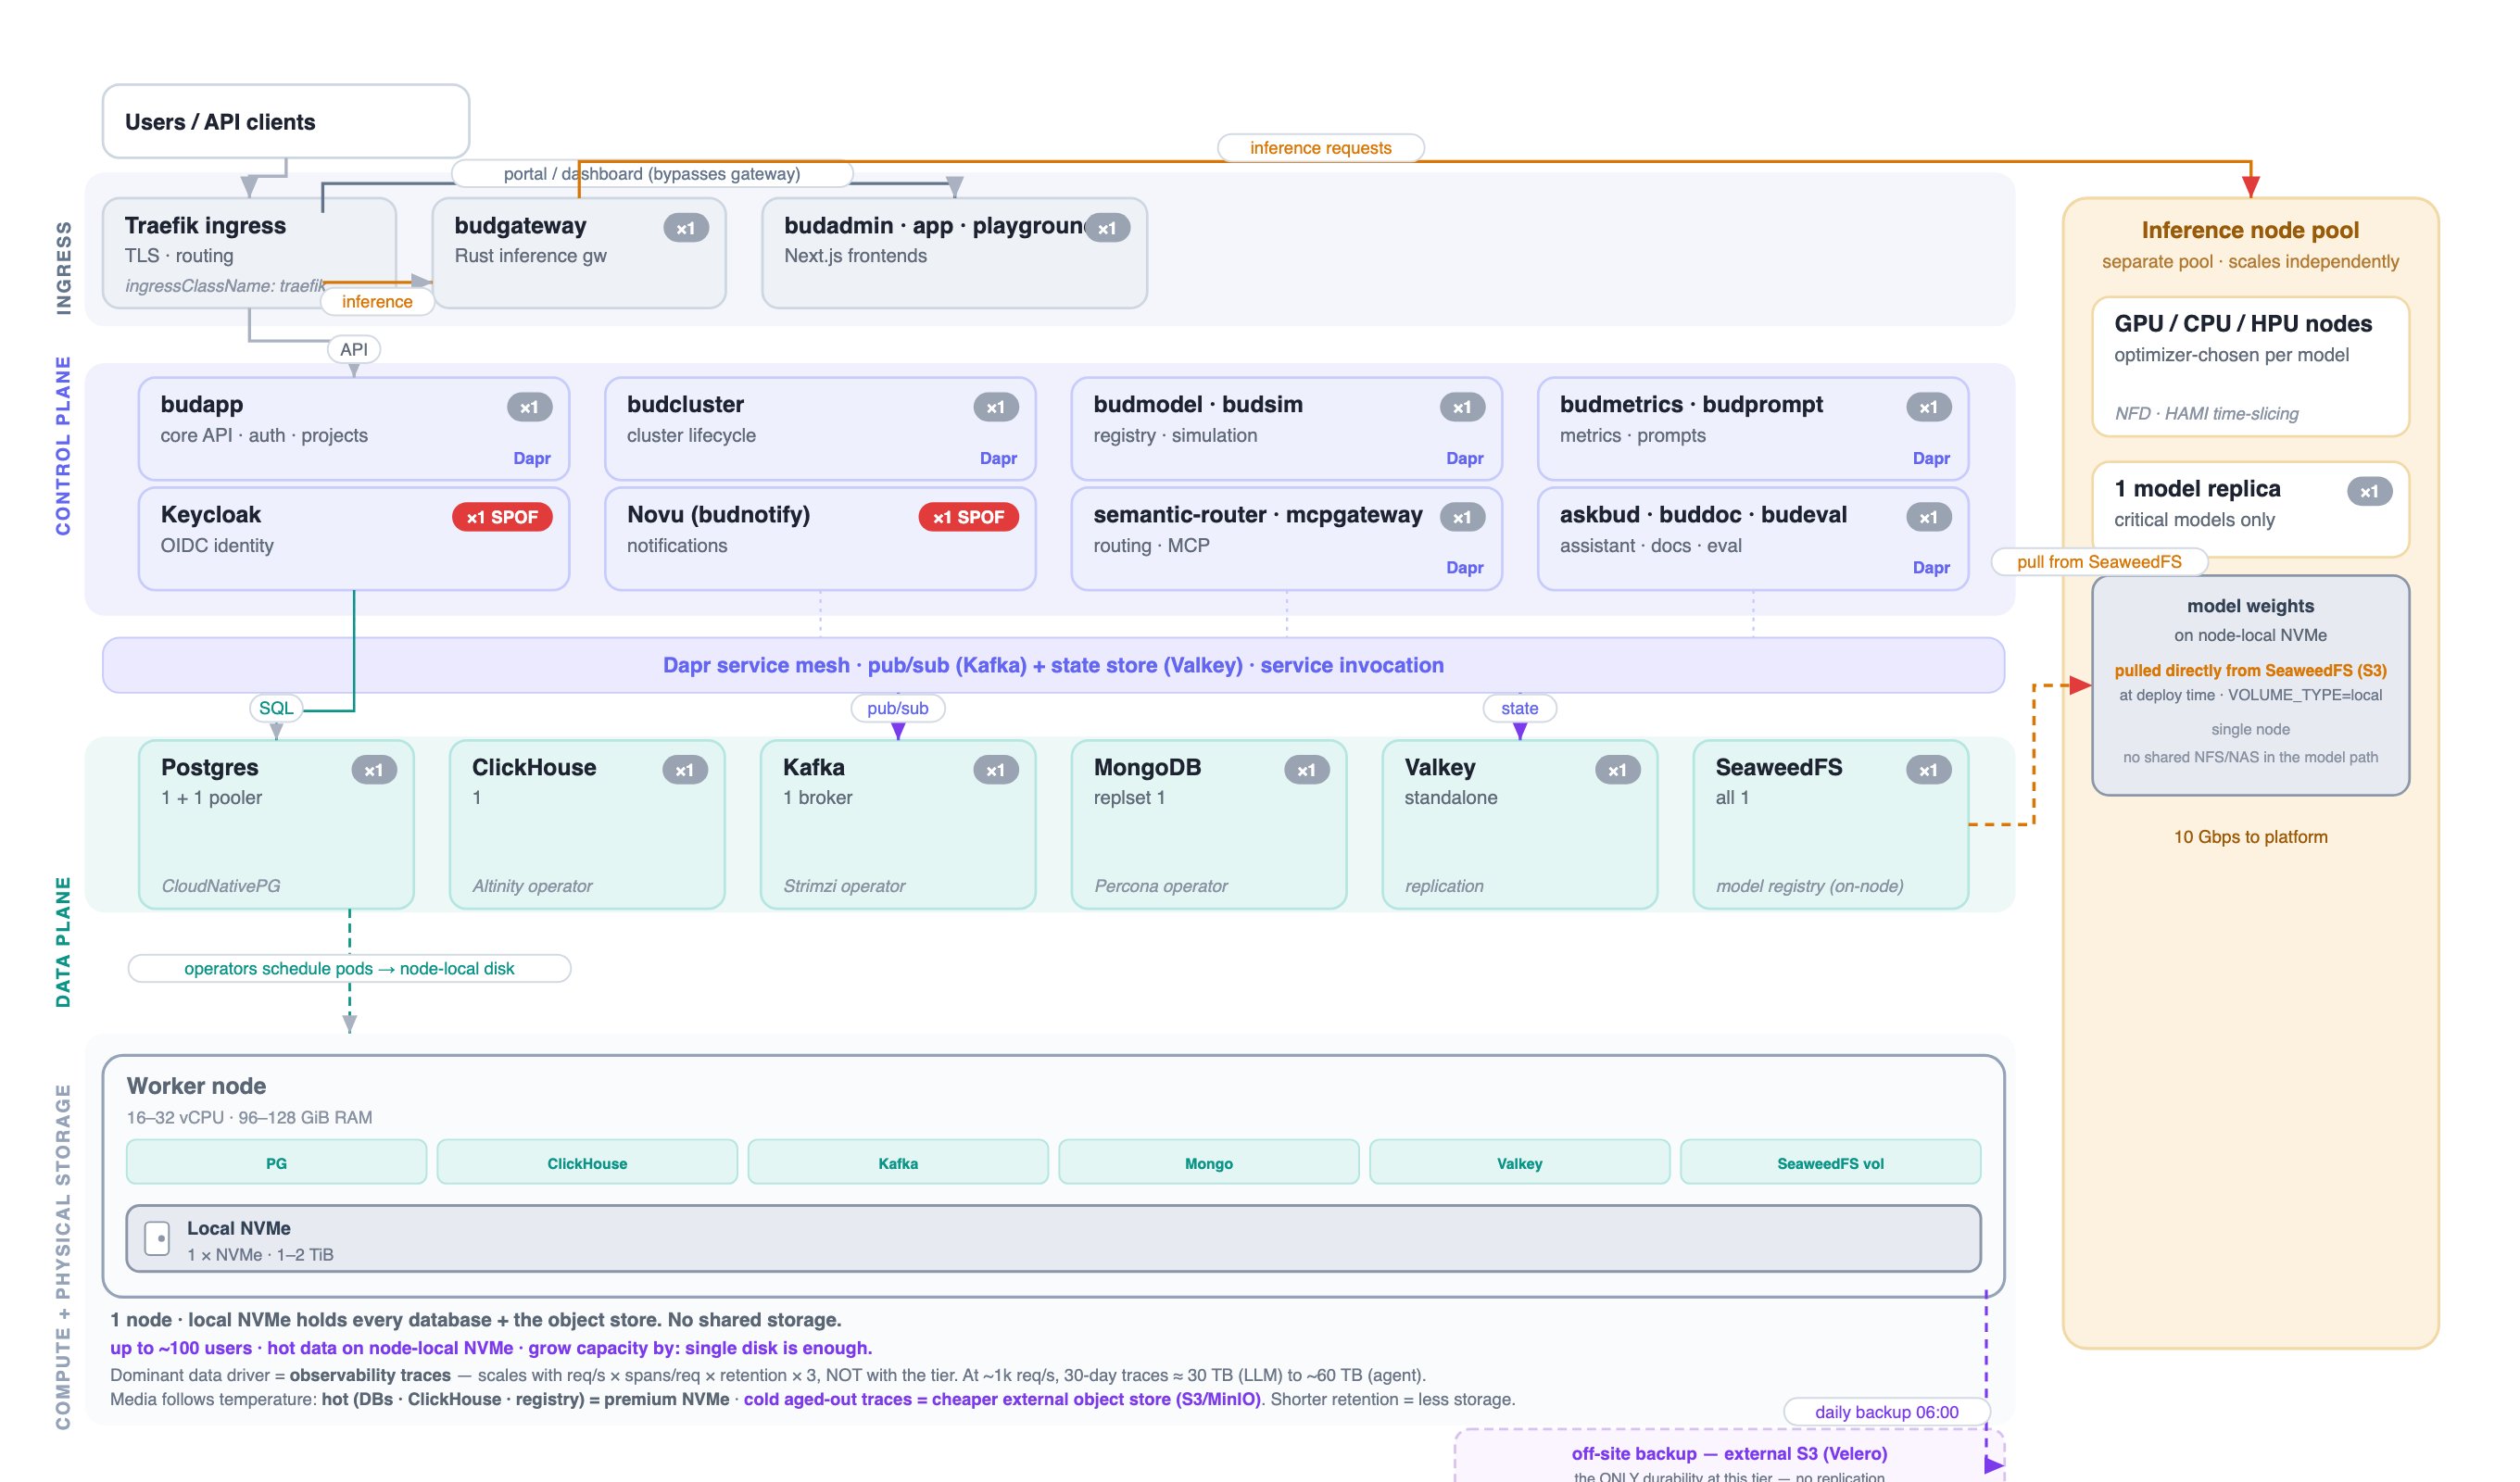The image size is (2520, 1482).
Task: Click the state connector label
Action: (1519, 708)
